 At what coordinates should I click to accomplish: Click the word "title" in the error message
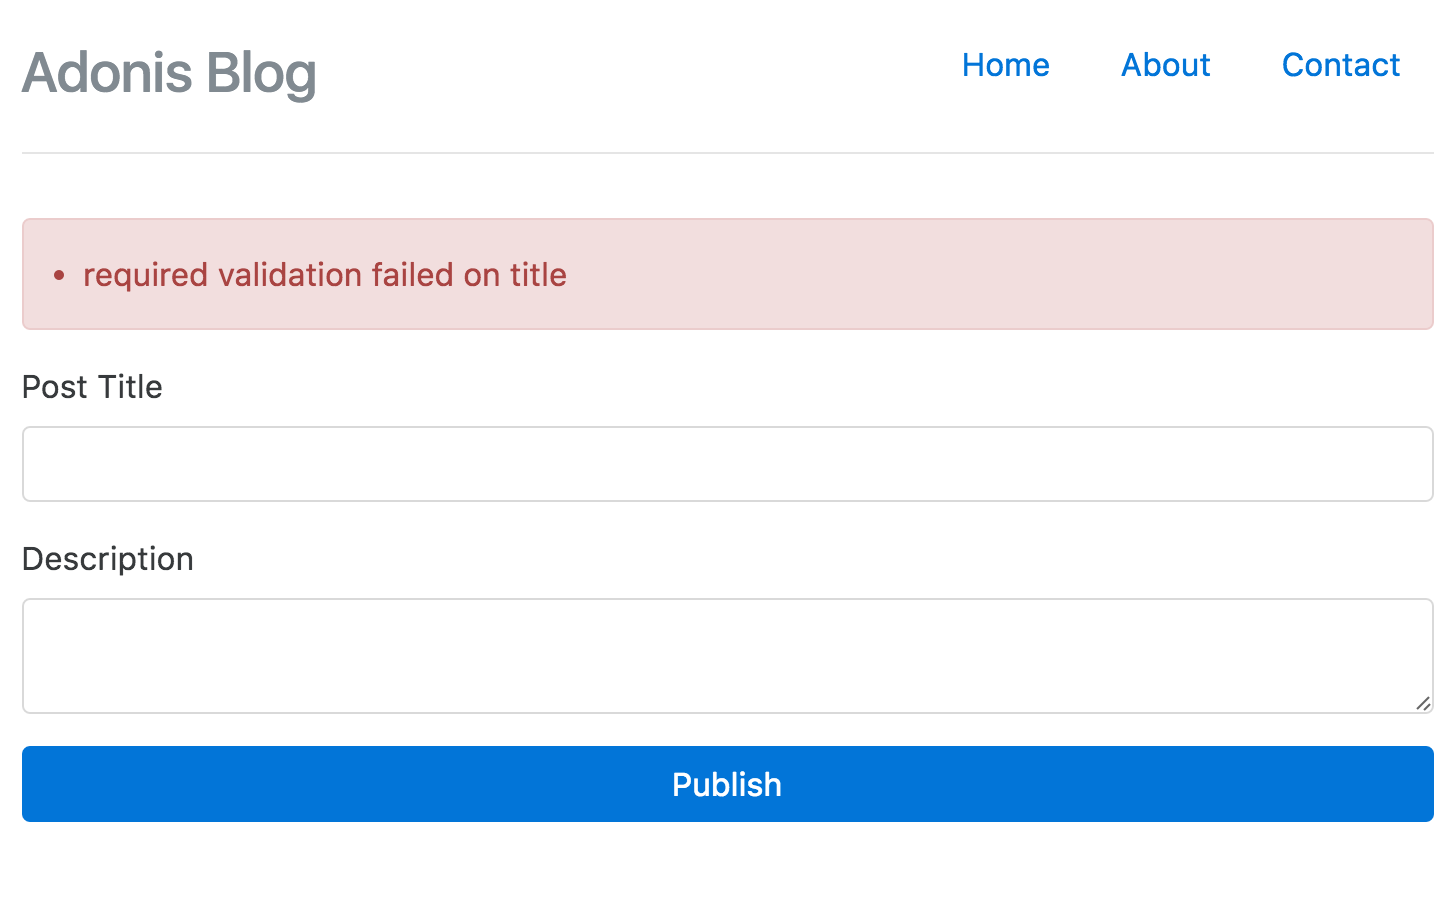coord(538,275)
